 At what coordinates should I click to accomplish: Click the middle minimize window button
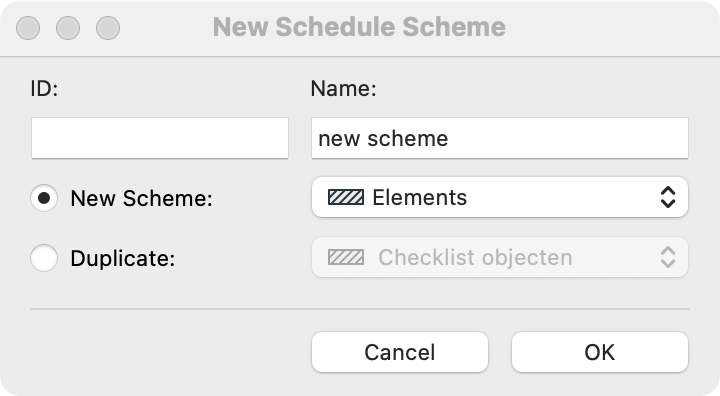pos(68,28)
